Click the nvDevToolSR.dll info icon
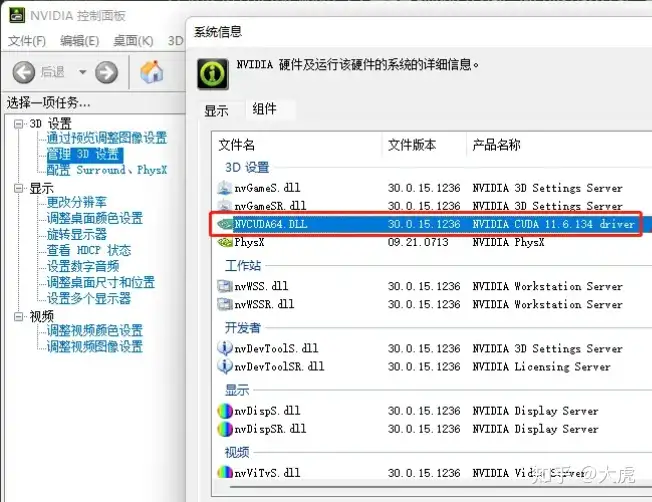 (225, 366)
